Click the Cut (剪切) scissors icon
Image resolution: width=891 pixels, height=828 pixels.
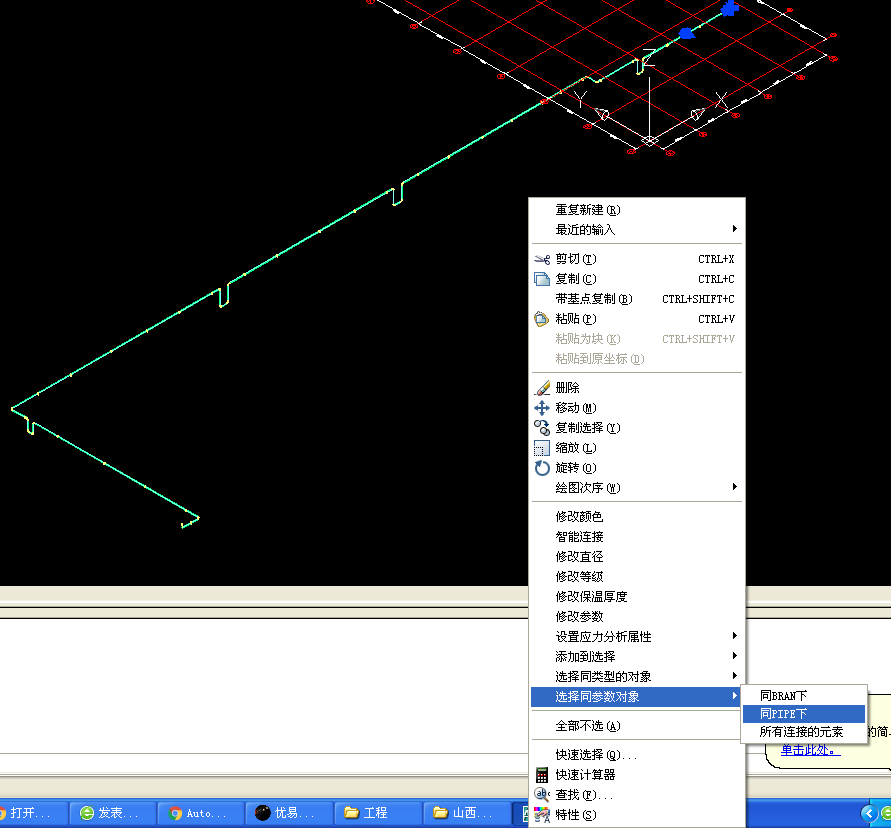tap(542, 259)
